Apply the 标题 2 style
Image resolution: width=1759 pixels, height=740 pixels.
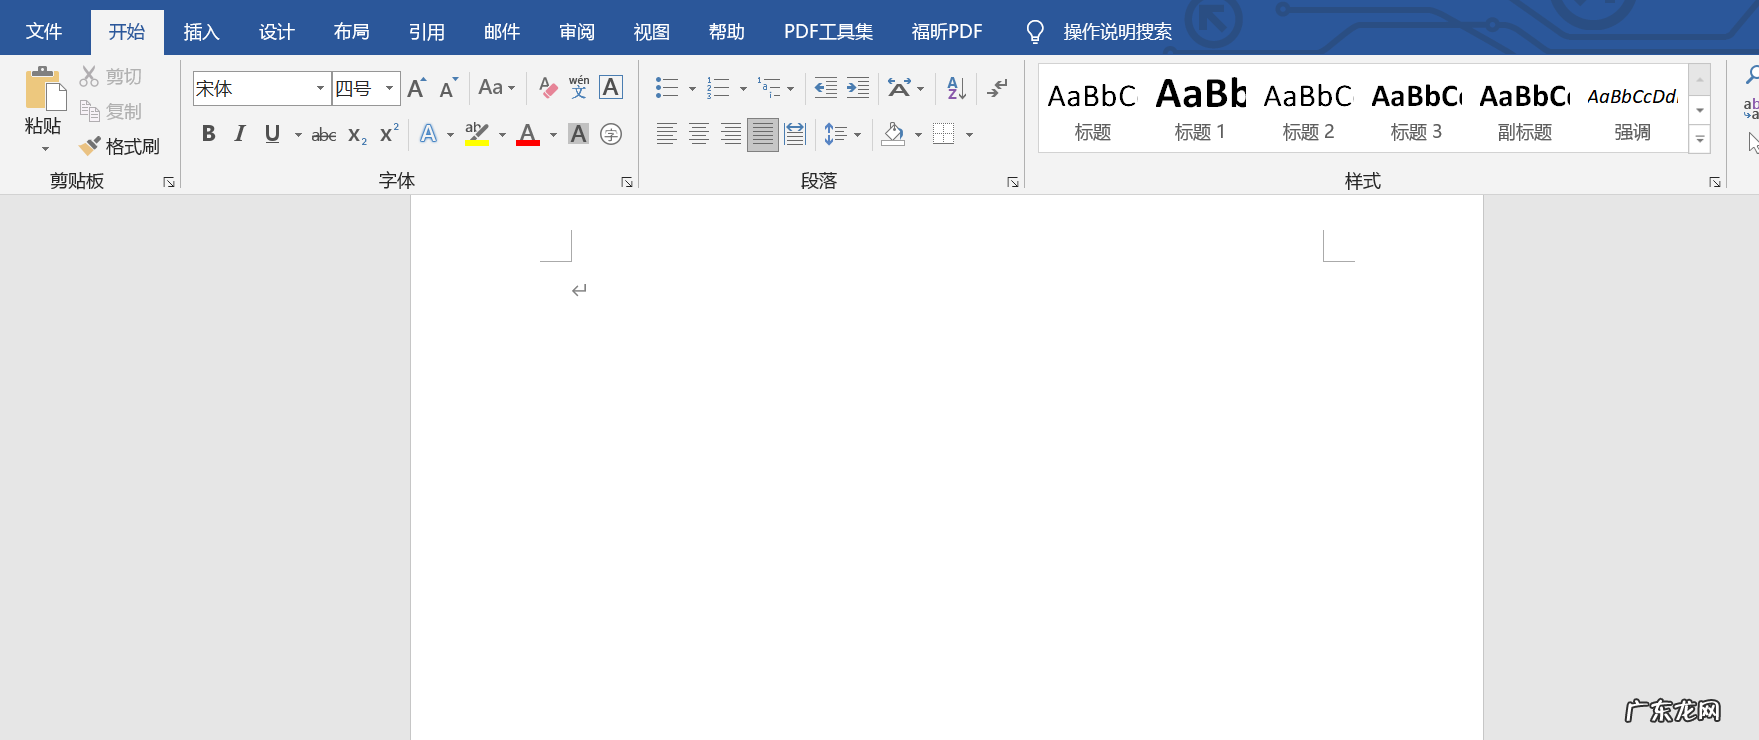[x=1308, y=108]
